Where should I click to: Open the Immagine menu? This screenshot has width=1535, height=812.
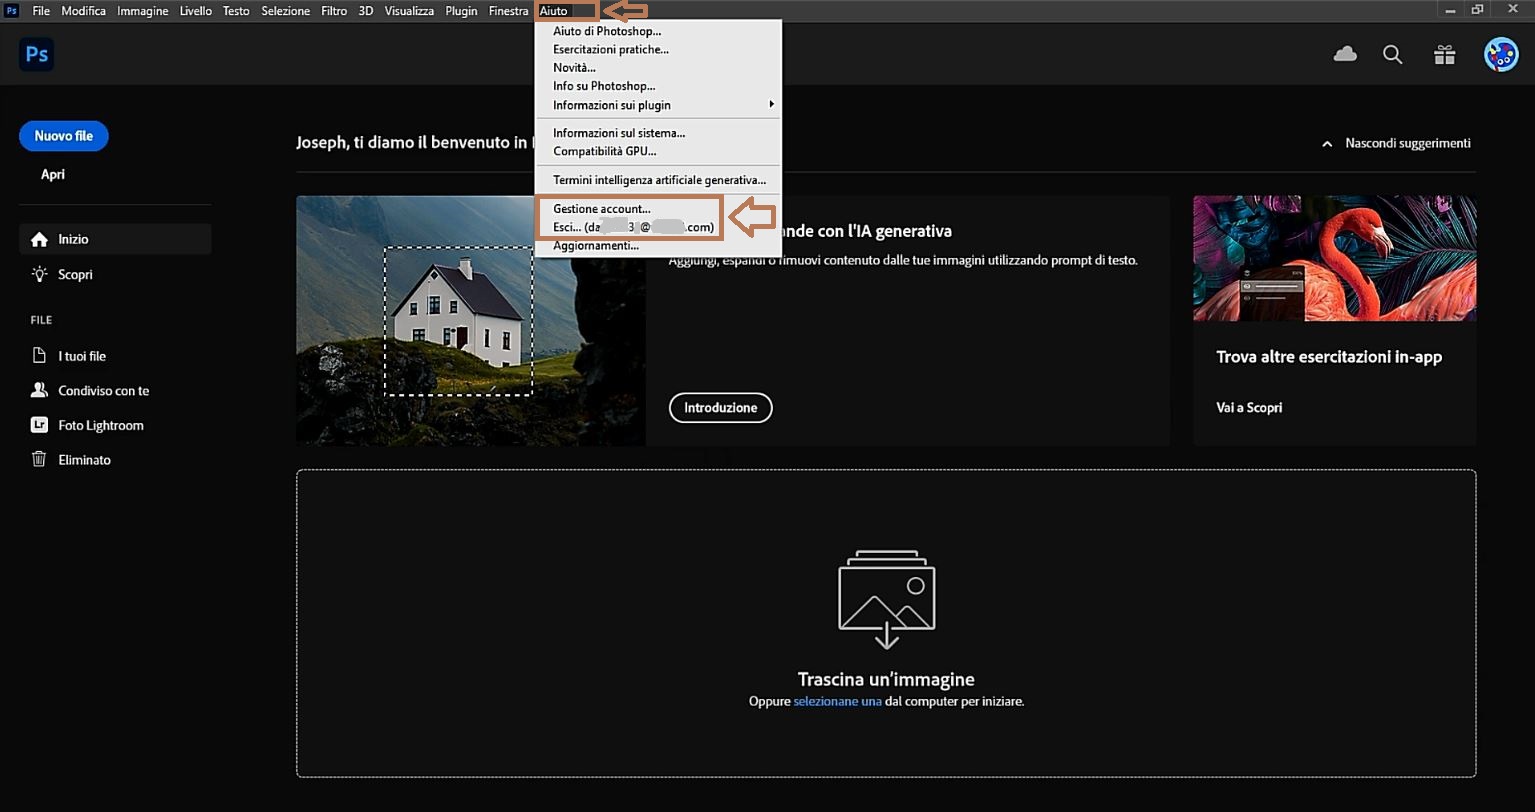(x=142, y=11)
